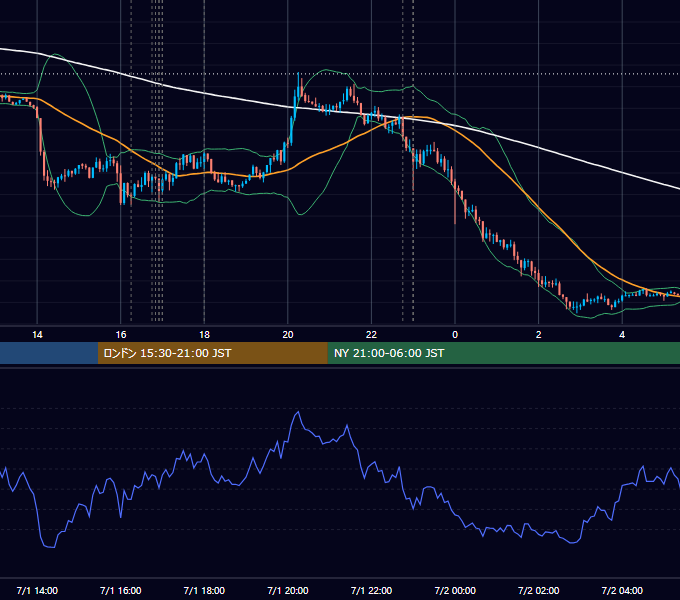
Task: Click the 20 hour label on upper axis
Action: point(288,335)
